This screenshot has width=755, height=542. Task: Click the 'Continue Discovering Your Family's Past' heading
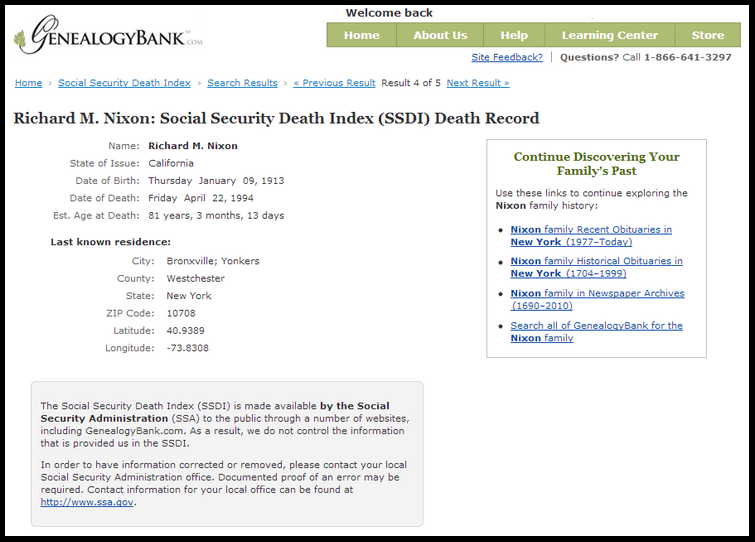pos(597,164)
